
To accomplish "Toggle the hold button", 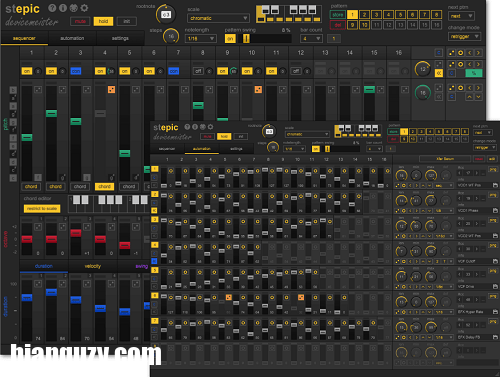I will coord(103,21).
